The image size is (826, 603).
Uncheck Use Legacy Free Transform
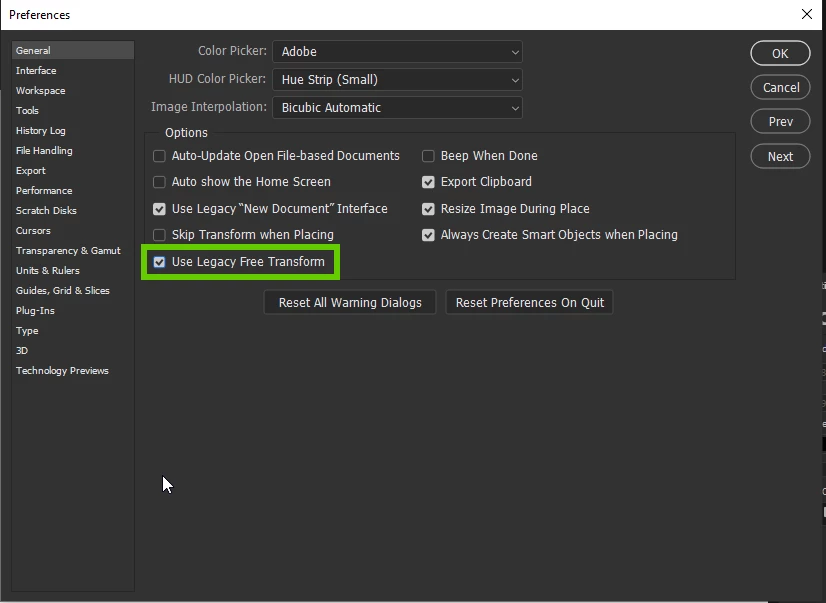(159, 262)
